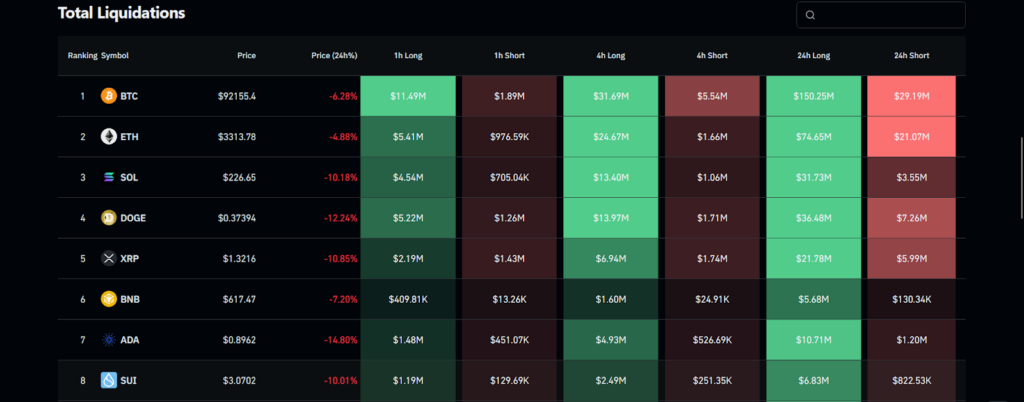This screenshot has width=1024, height=402.
Task: Click the $150.25M BTC 24h Long cell
Action: click(x=814, y=96)
